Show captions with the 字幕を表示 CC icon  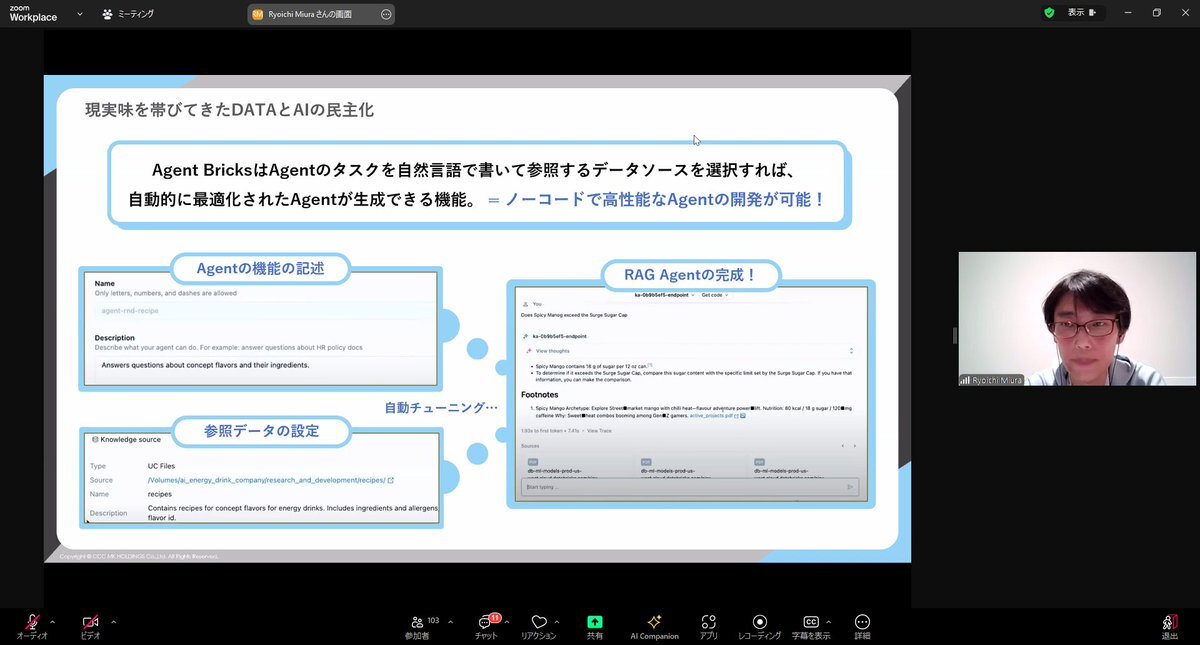click(x=811, y=622)
